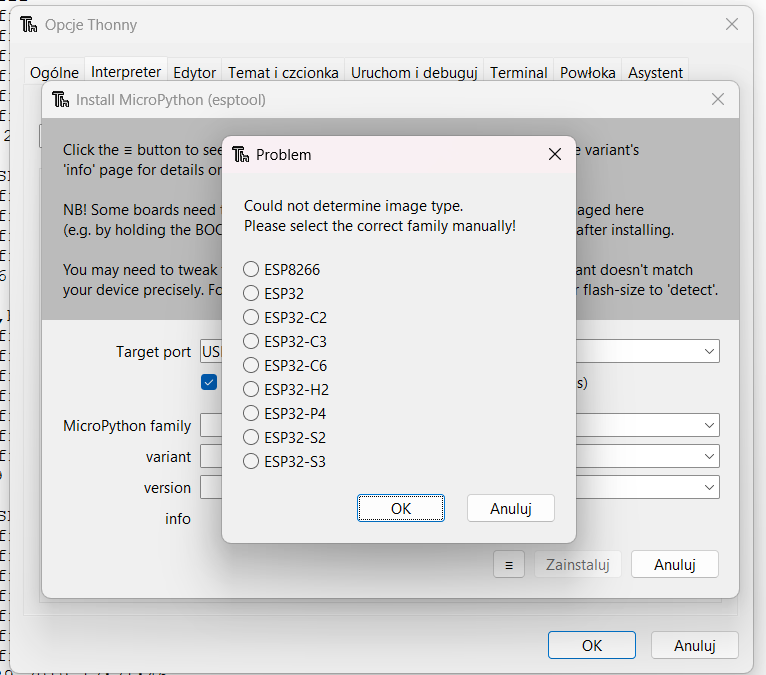Image resolution: width=766 pixels, height=675 pixels.
Task: Close the Install MicroPython window
Action: coord(718,100)
